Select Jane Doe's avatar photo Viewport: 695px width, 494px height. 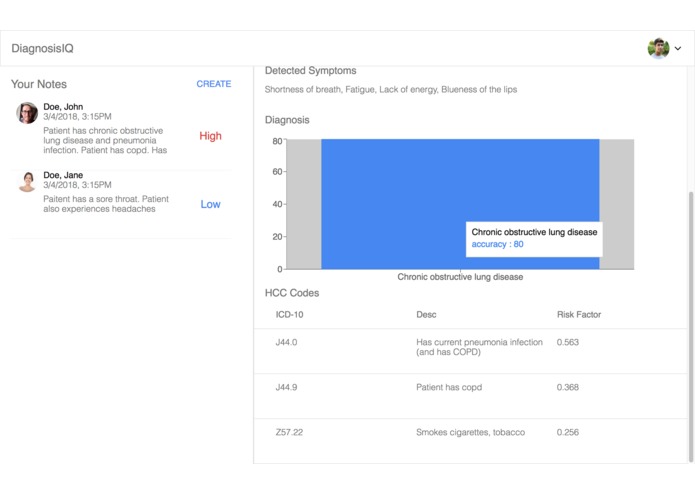coord(27,181)
